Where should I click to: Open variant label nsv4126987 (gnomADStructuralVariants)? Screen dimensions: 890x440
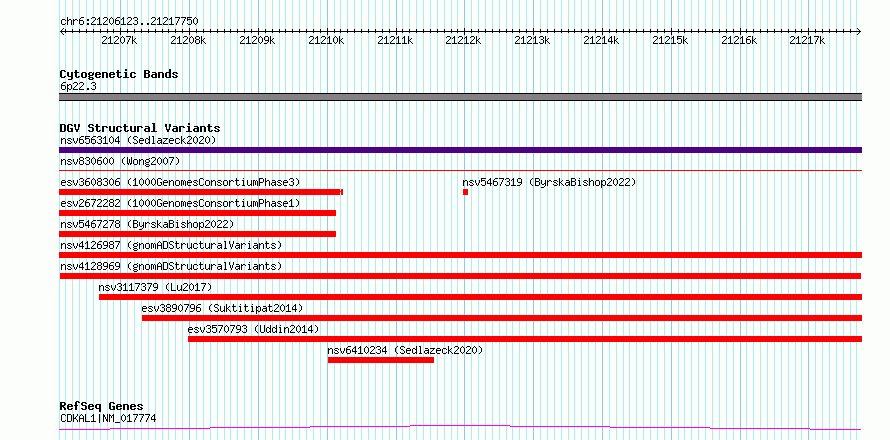(x=171, y=245)
